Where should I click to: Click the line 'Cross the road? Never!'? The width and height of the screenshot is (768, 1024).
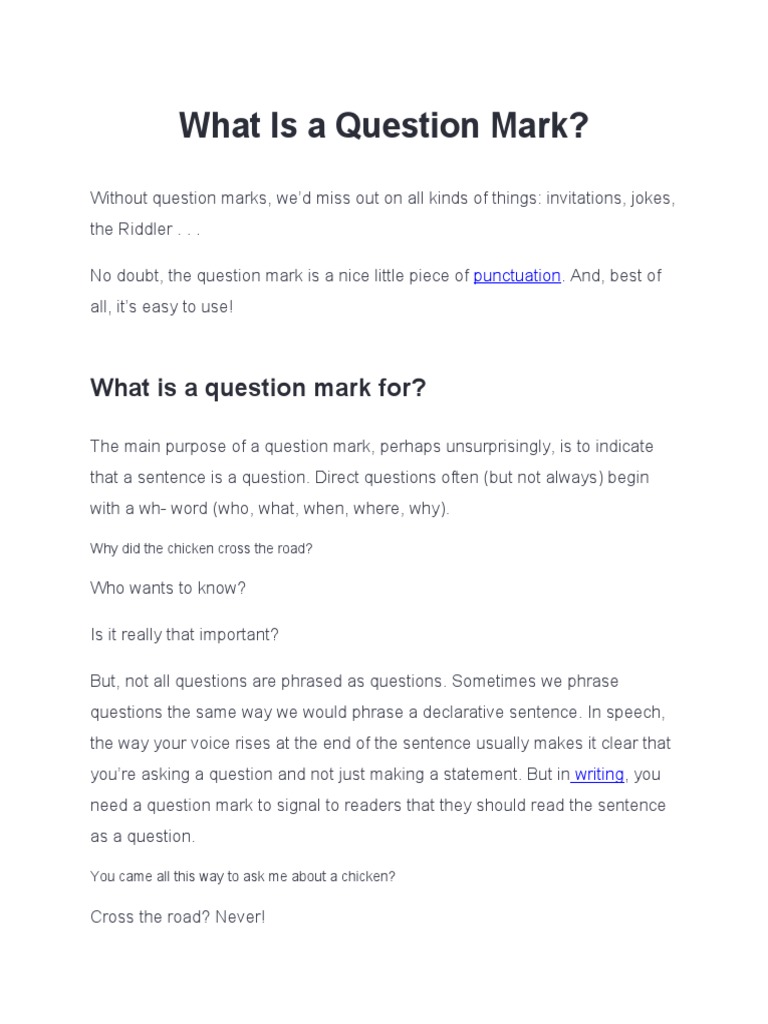tap(178, 916)
